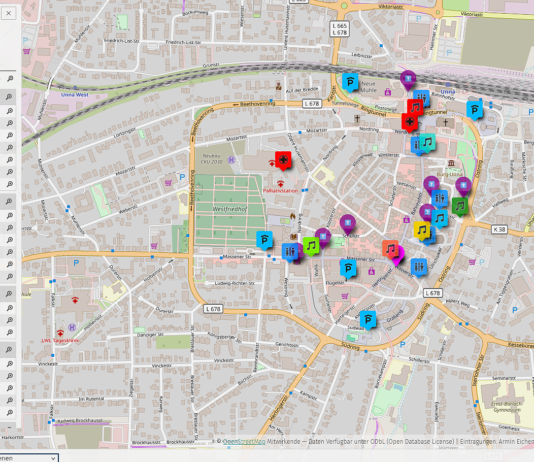The height and width of the screenshot is (462, 534).
Task: Select the red cross marker above Palliativstation
Action: pyautogui.click(x=283, y=160)
